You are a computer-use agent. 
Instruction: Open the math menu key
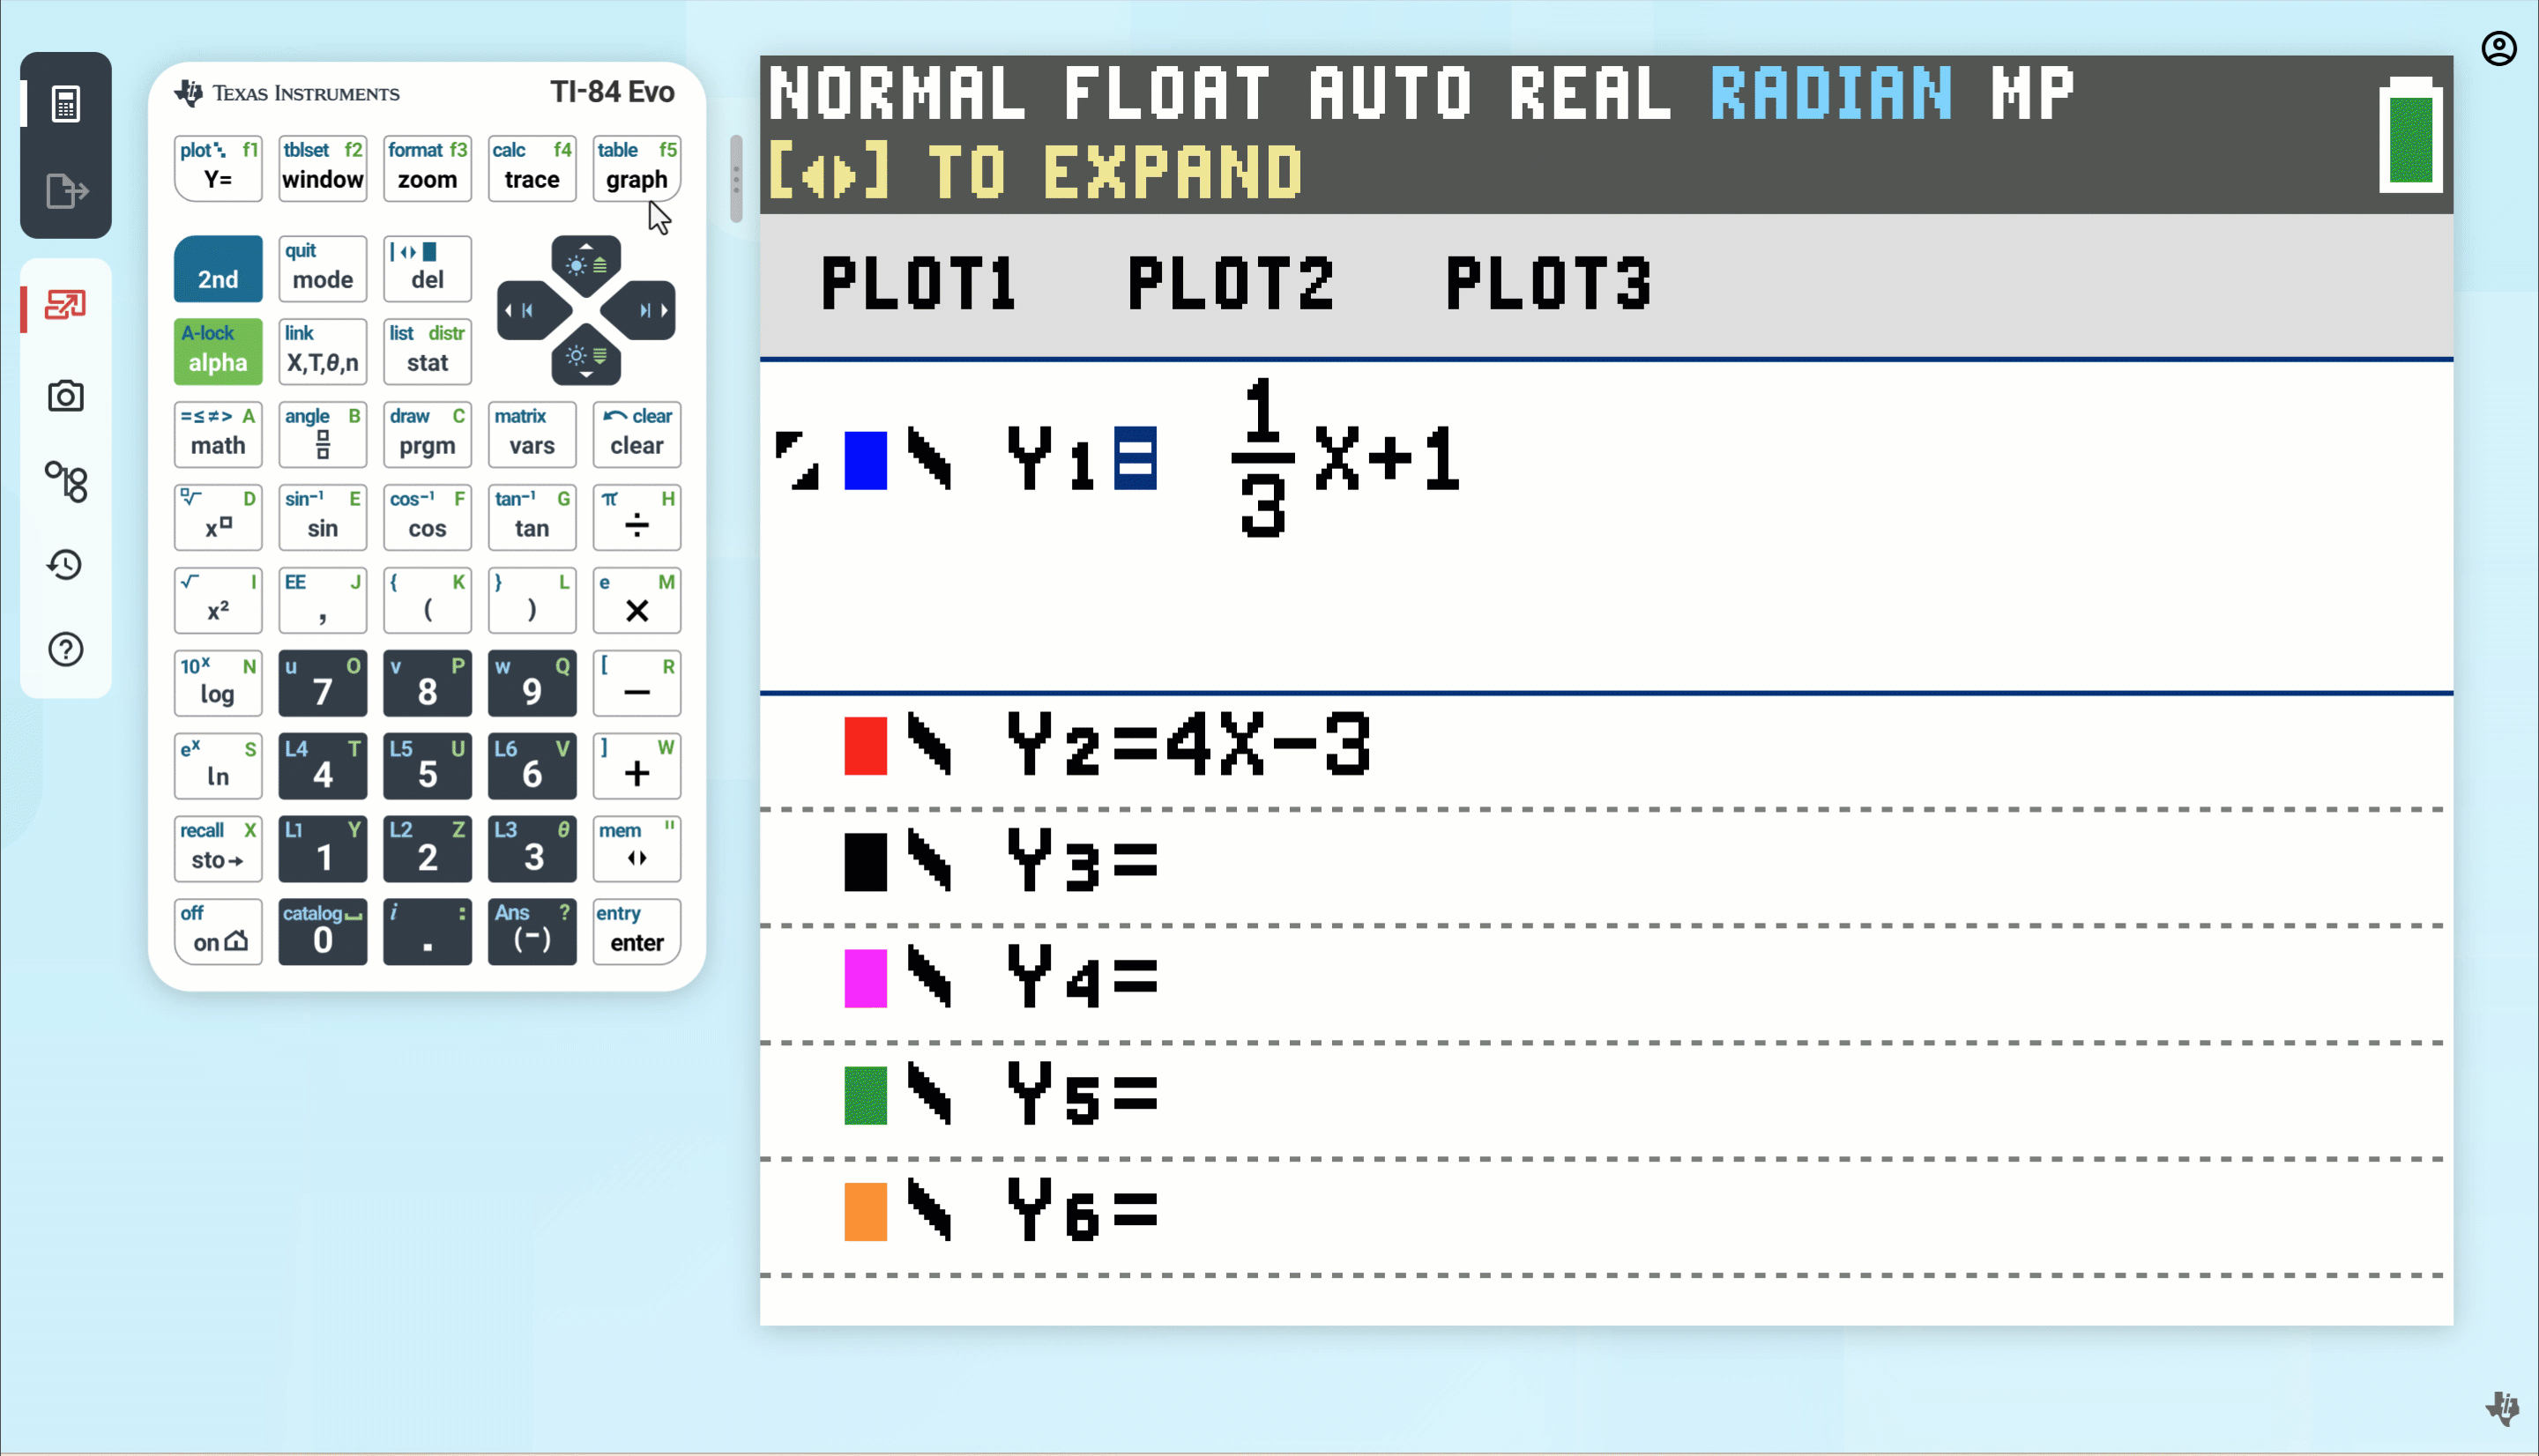218,435
